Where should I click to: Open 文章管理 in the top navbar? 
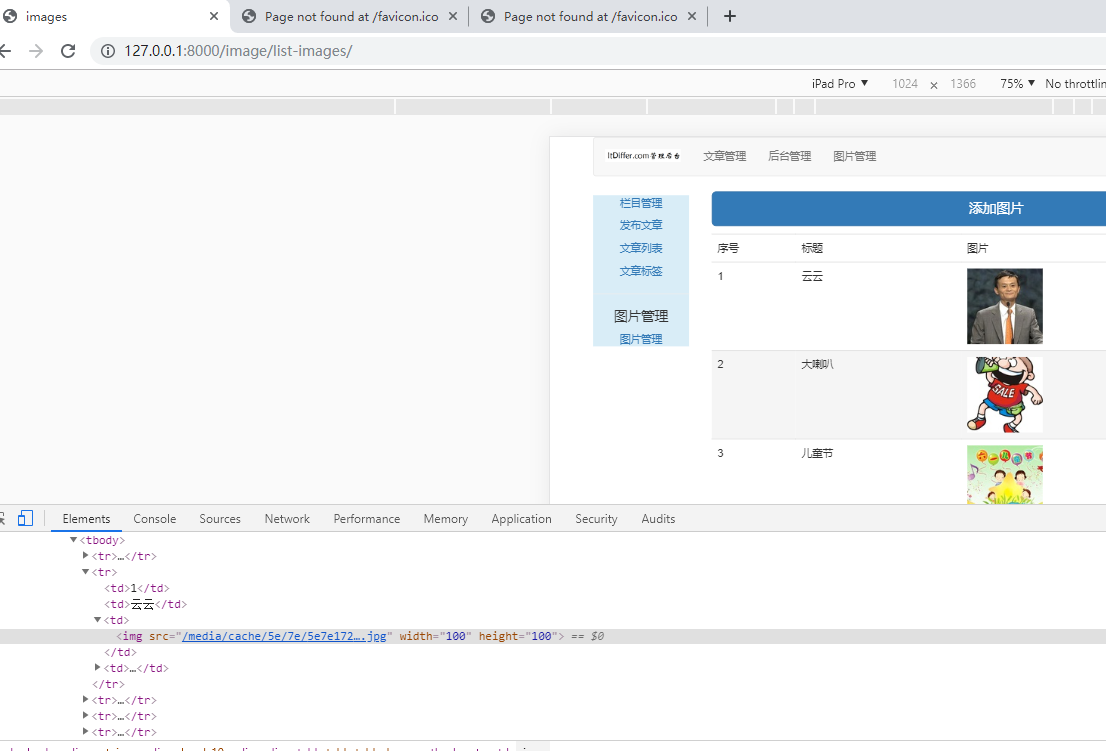click(x=724, y=156)
